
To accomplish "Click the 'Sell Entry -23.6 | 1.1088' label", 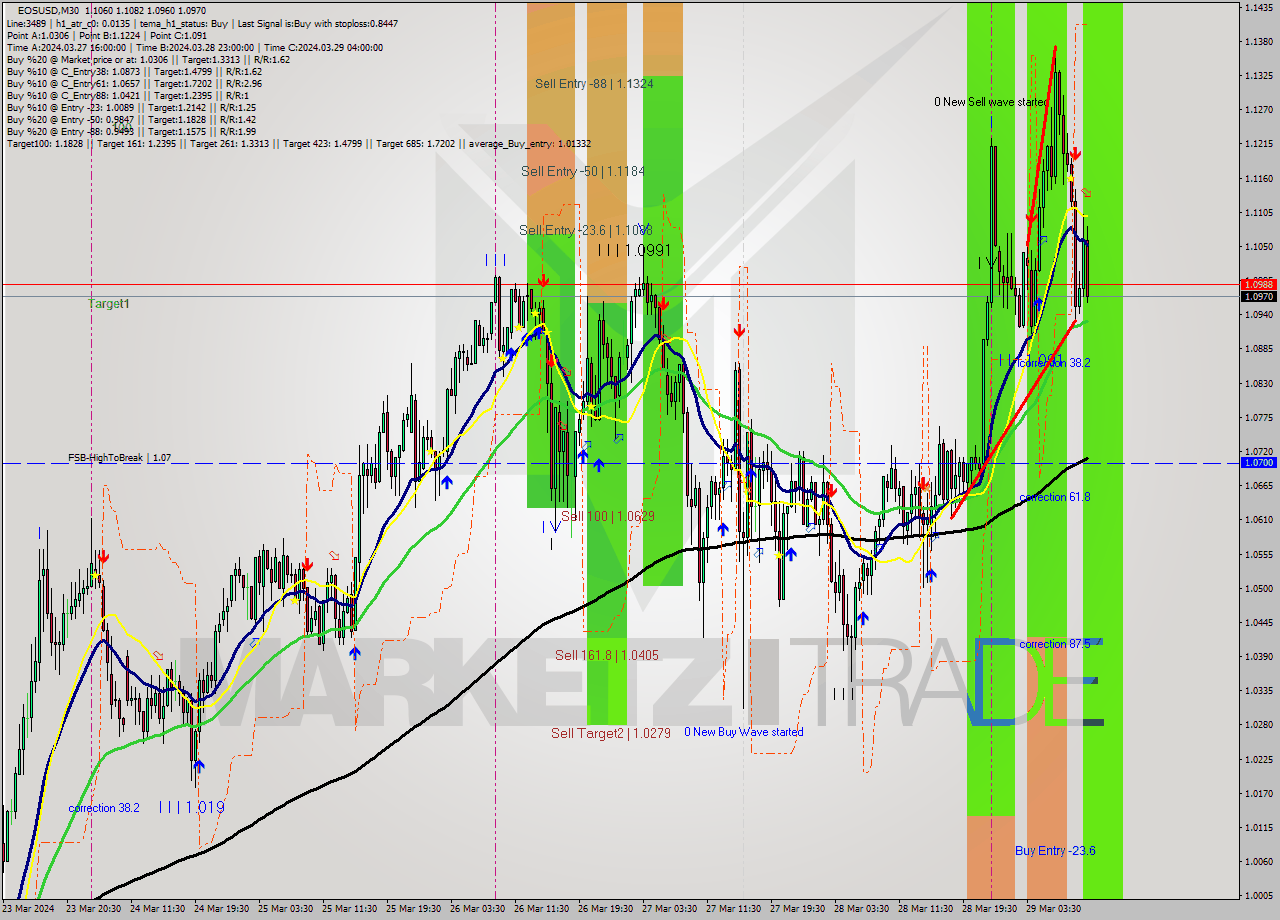I will point(586,230).
